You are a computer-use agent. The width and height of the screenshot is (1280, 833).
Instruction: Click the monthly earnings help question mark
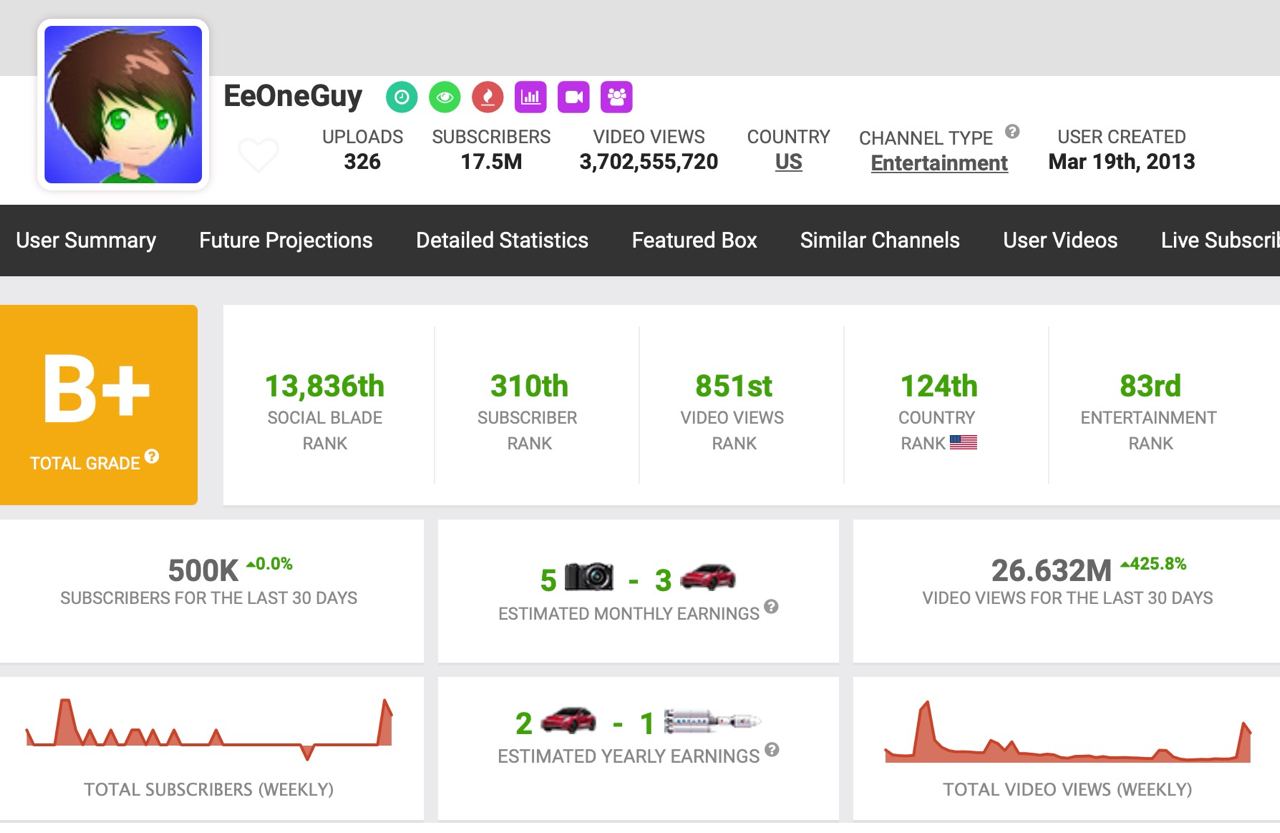[x=771, y=606]
